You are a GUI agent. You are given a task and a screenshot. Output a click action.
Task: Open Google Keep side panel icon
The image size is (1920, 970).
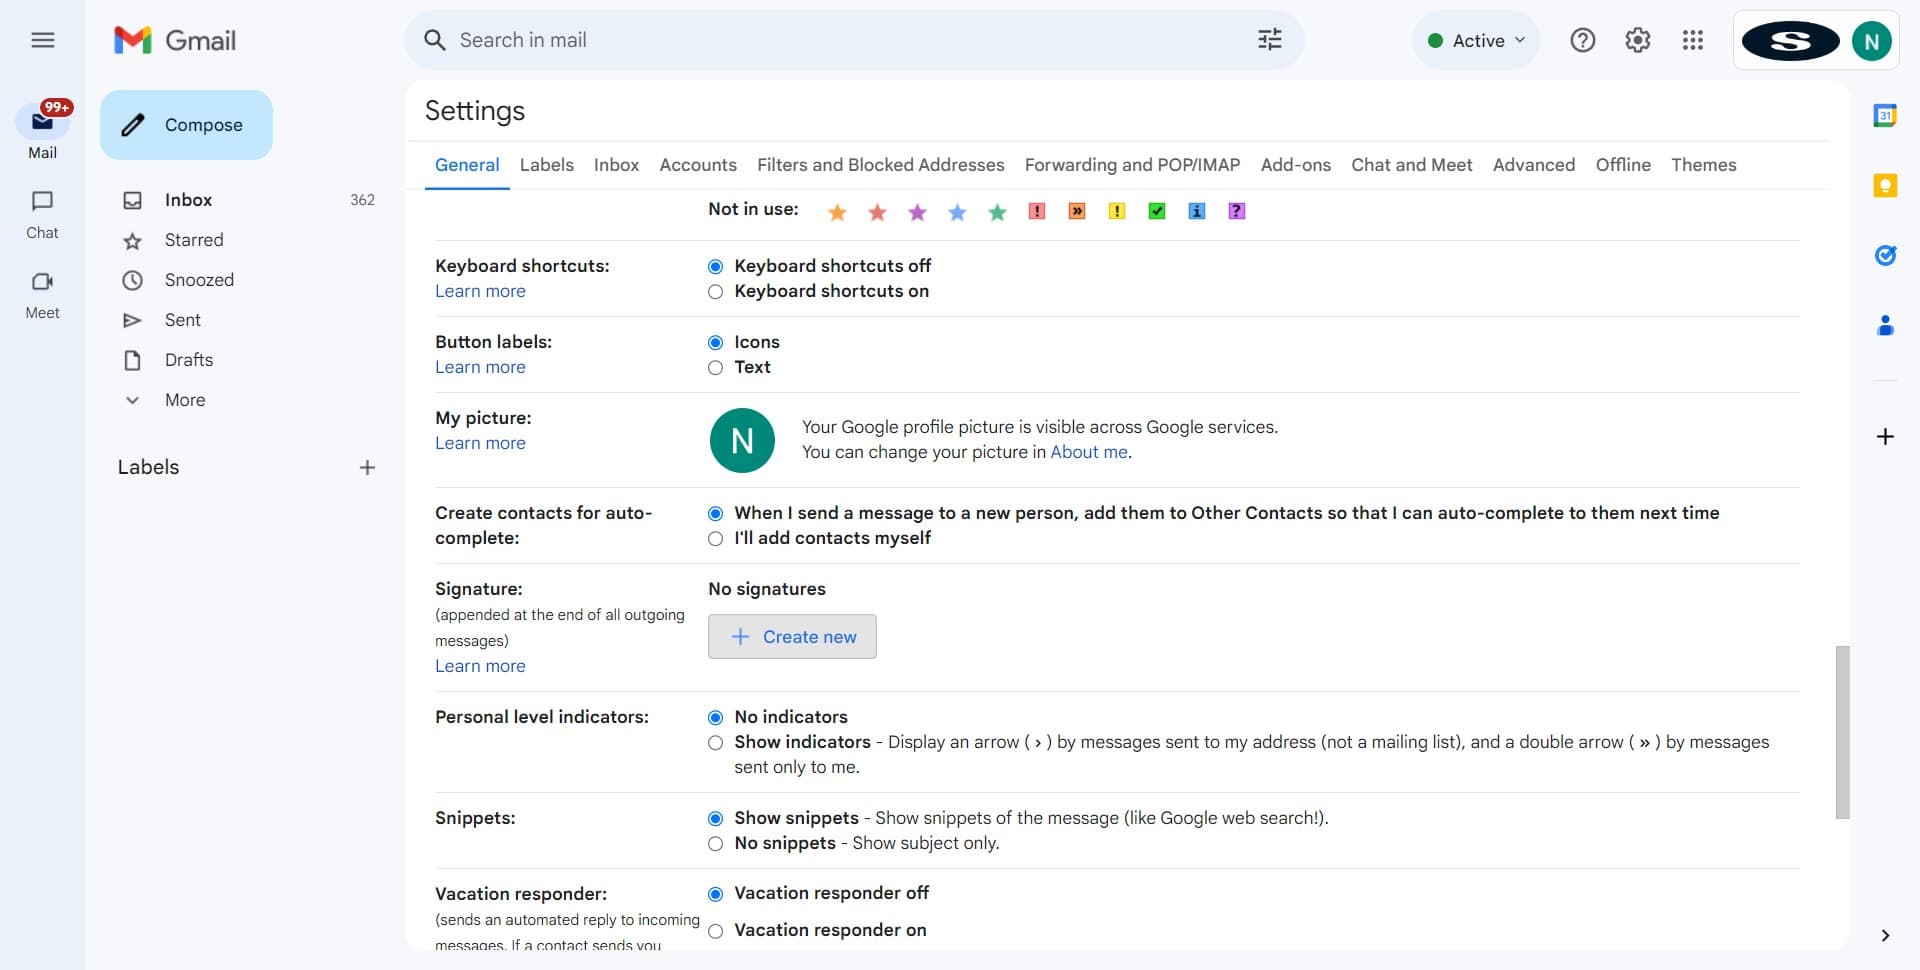tap(1885, 186)
